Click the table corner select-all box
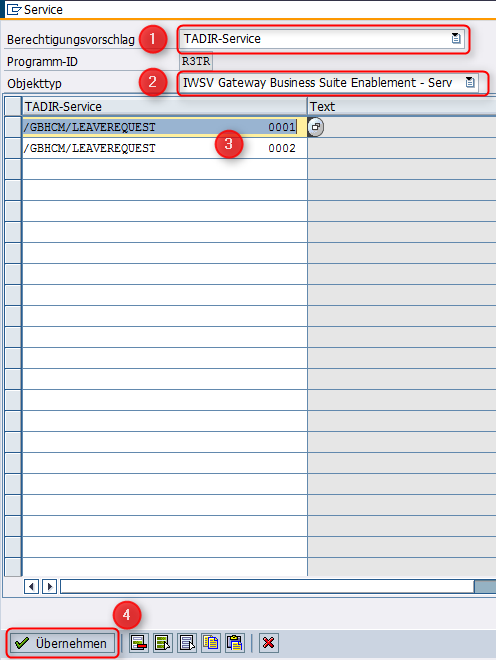This screenshot has height=660, width=496. pos(13,106)
